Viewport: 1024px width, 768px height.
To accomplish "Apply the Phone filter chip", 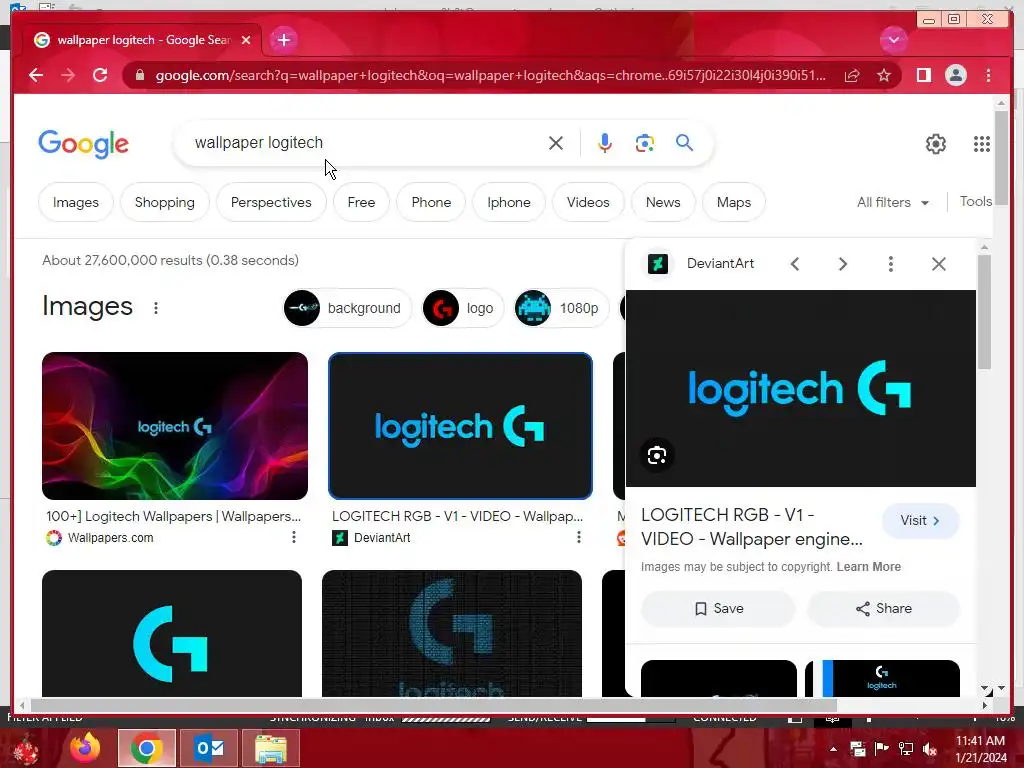I will coord(431,202).
